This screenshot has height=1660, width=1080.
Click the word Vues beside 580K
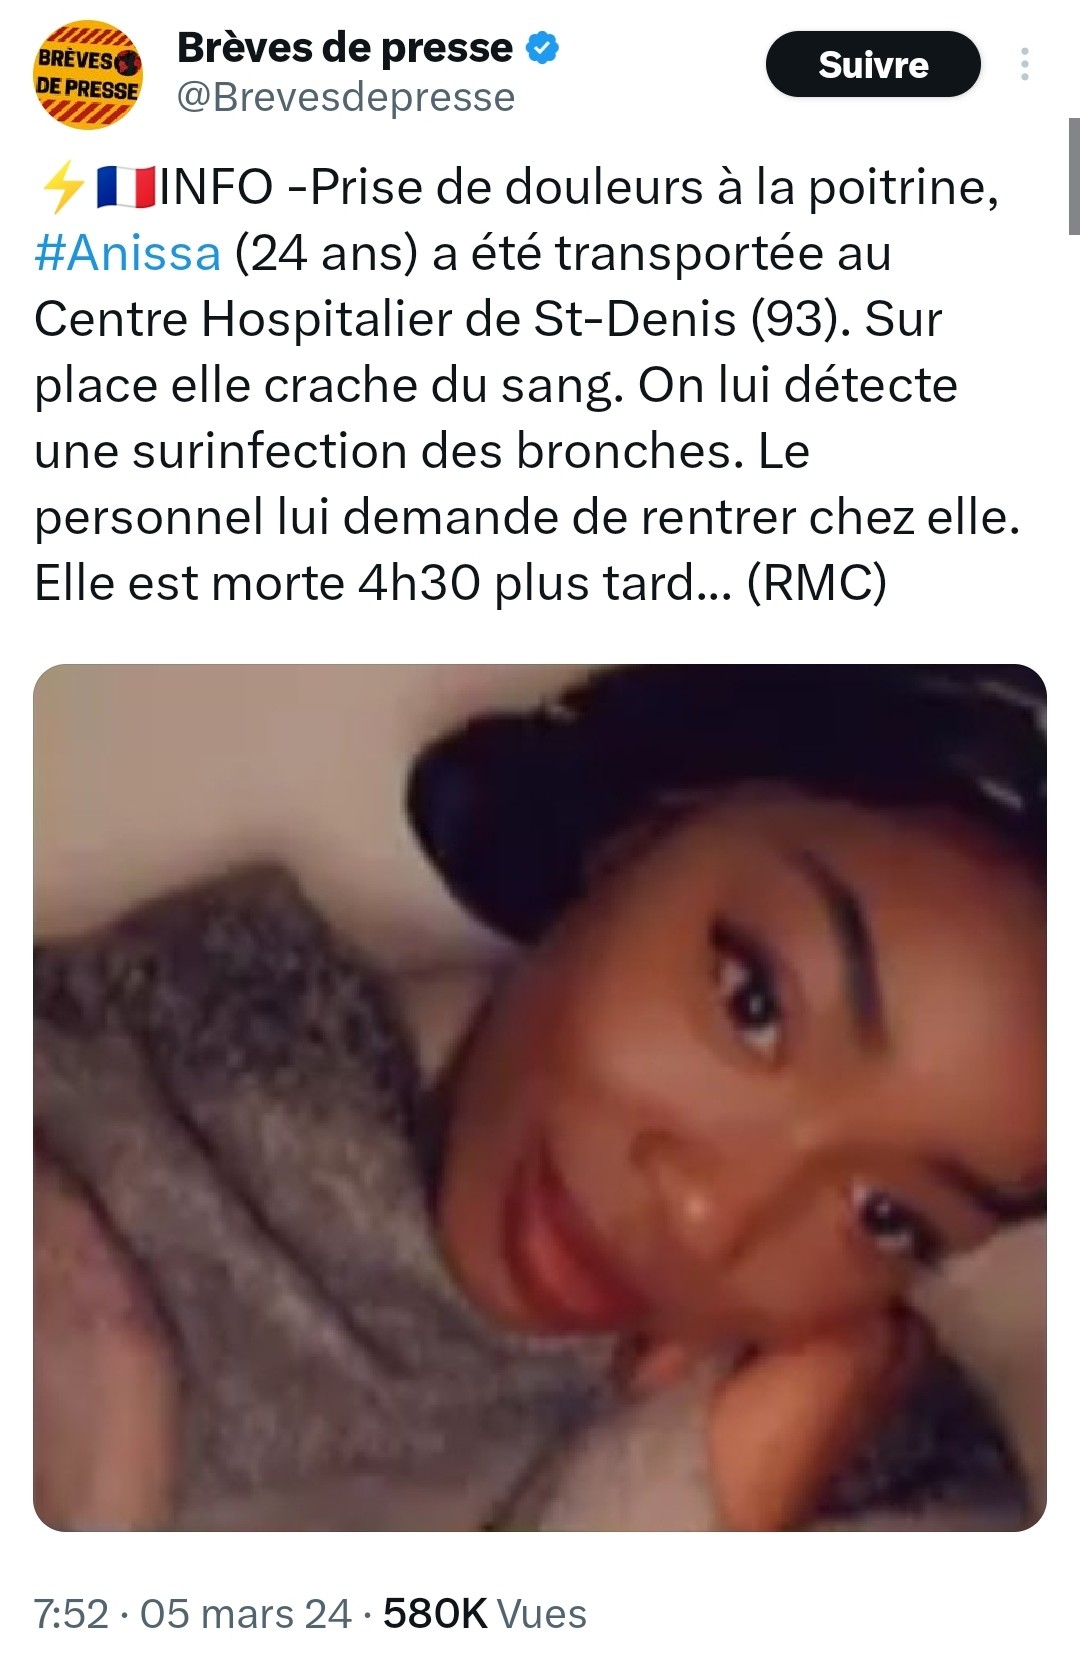542,1614
